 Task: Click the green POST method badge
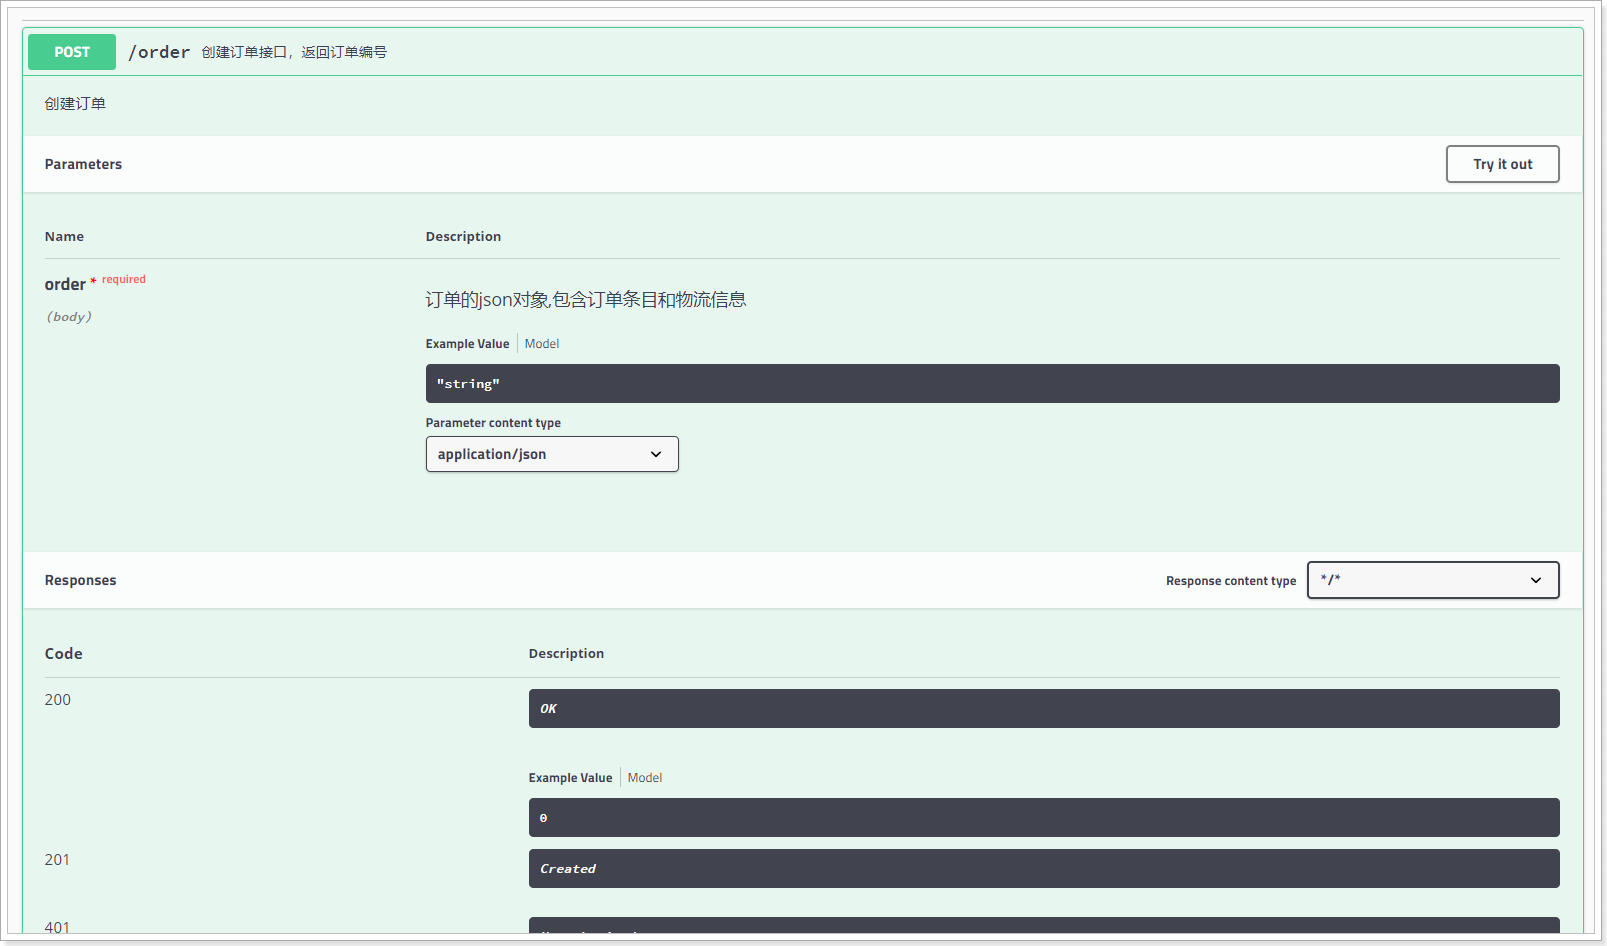[72, 52]
